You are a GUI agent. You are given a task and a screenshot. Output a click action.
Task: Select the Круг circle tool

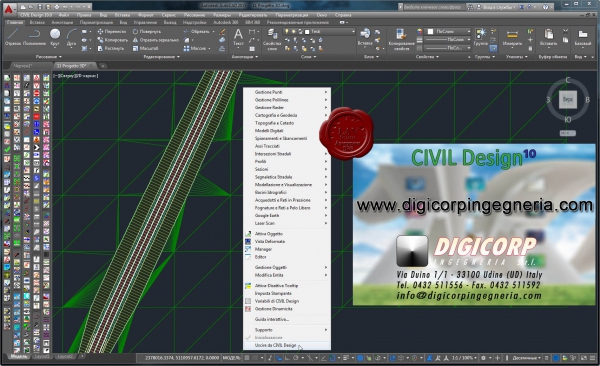coord(55,37)
